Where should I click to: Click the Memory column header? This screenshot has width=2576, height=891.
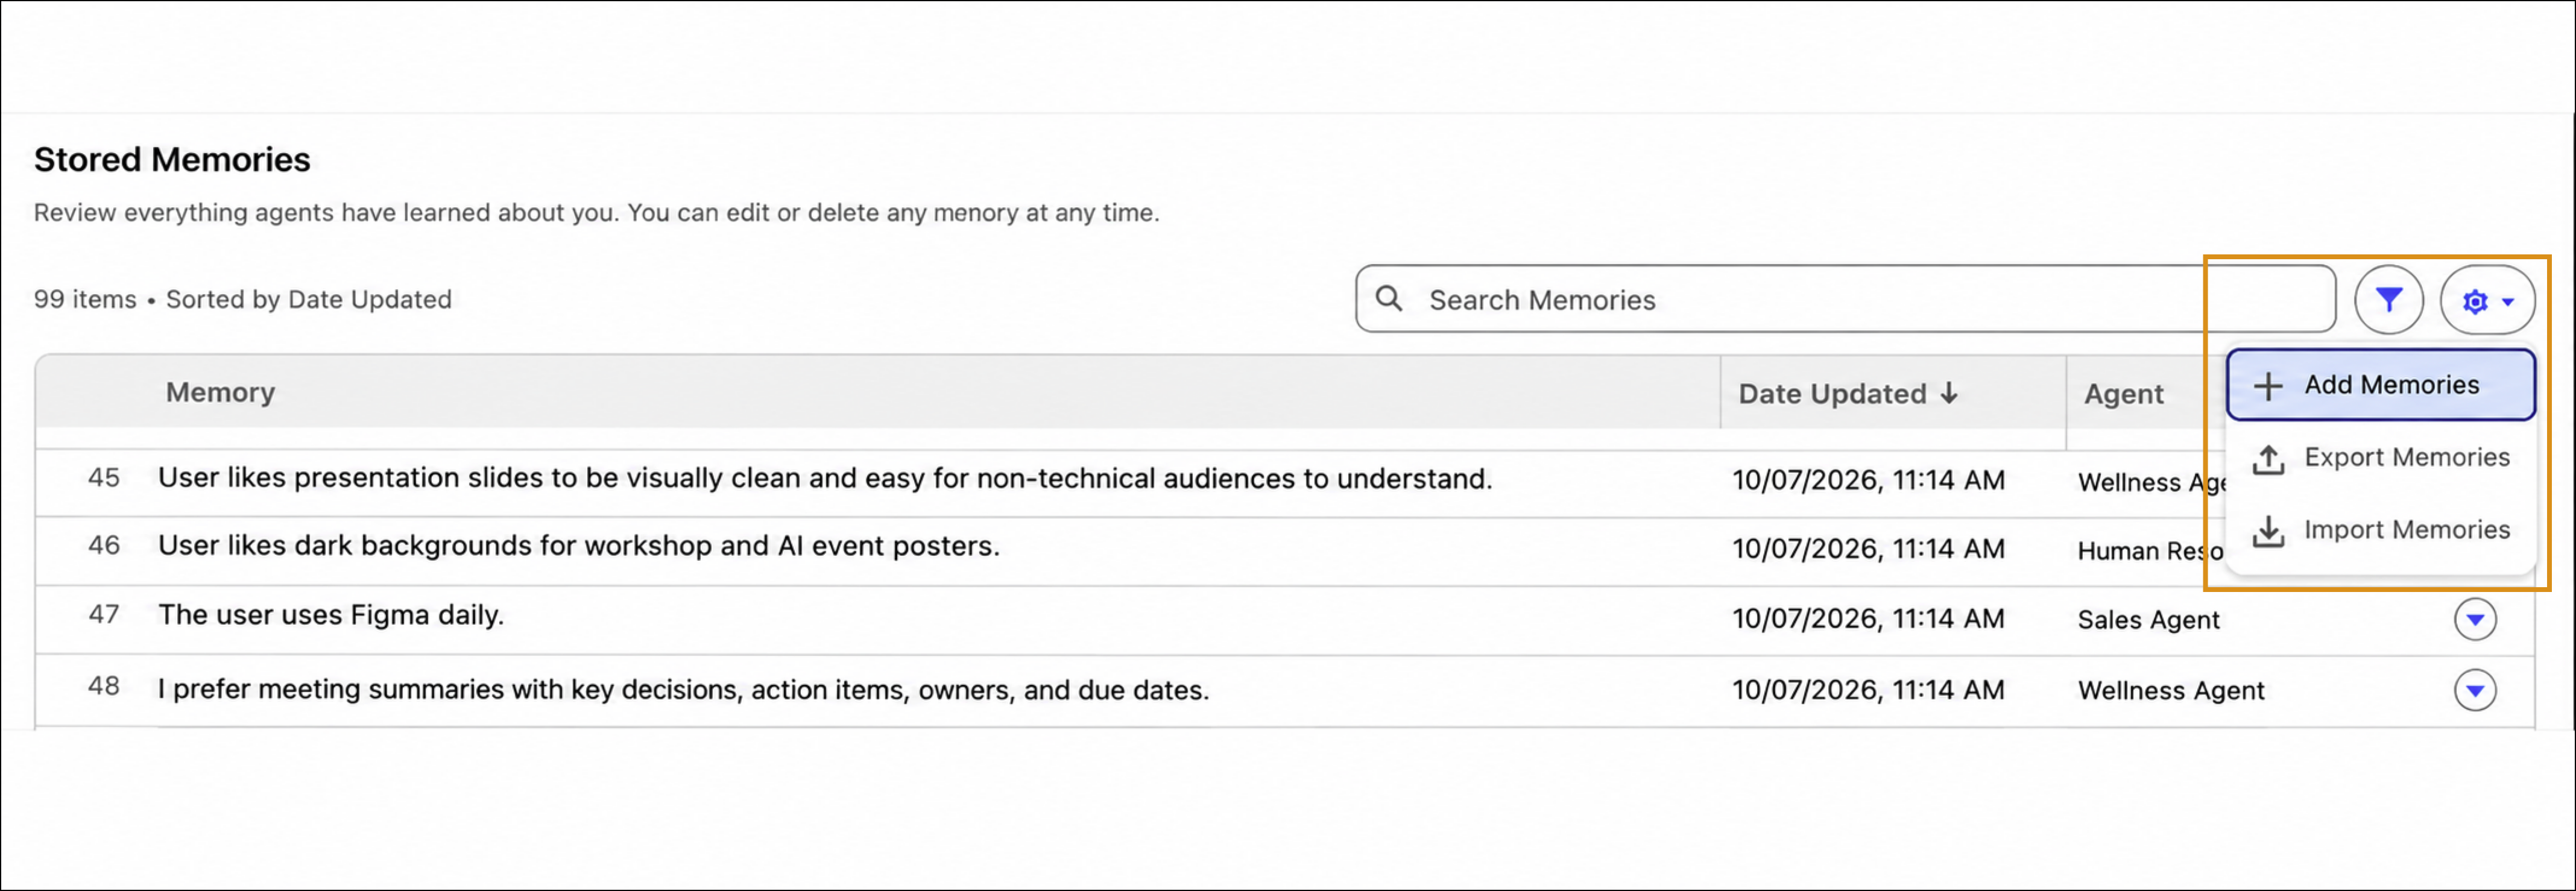pos(220,392)
